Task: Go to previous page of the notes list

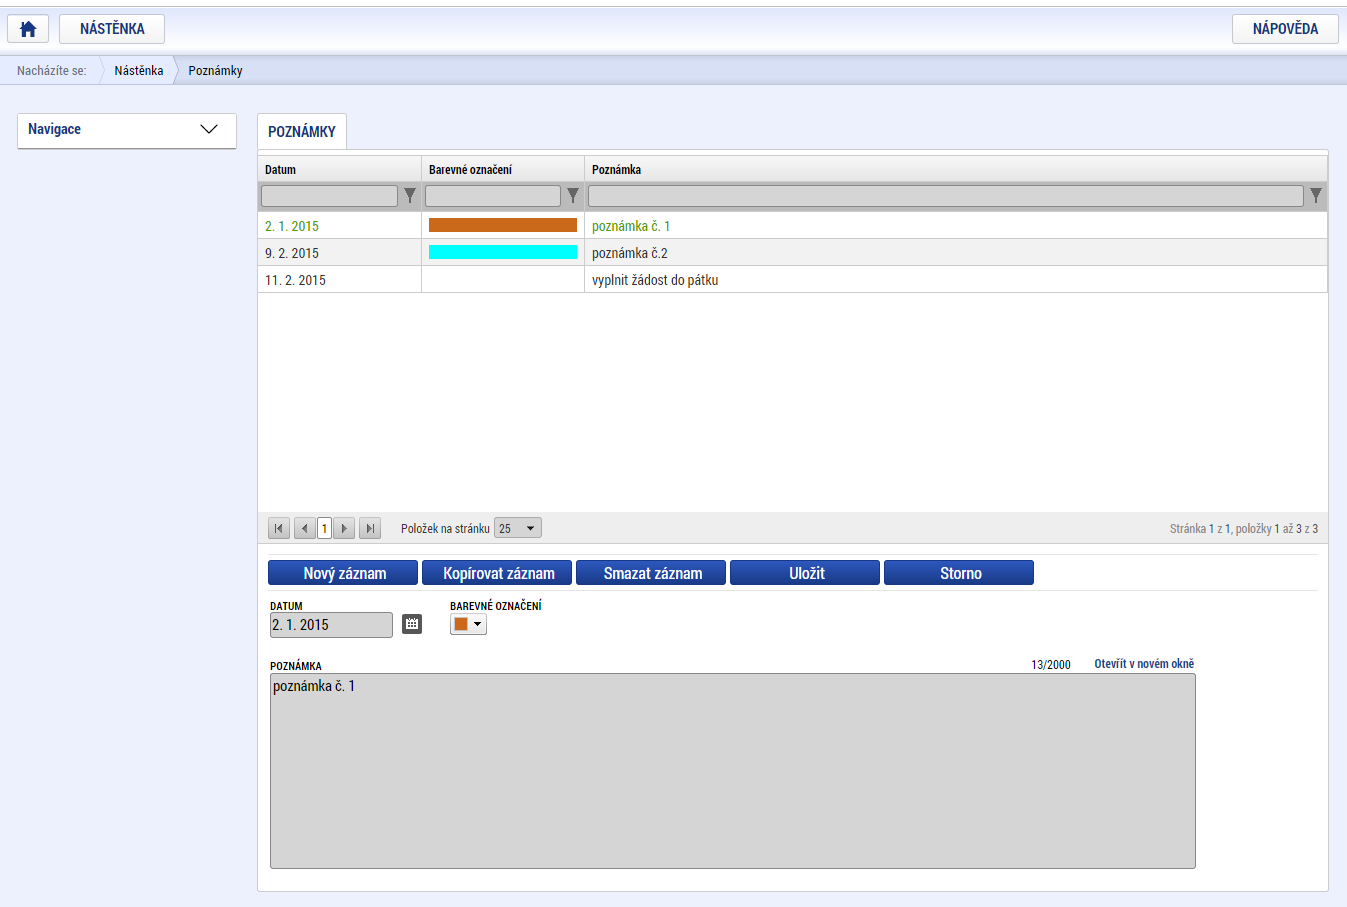Action: pyautogui.click(x=305, y=528)
